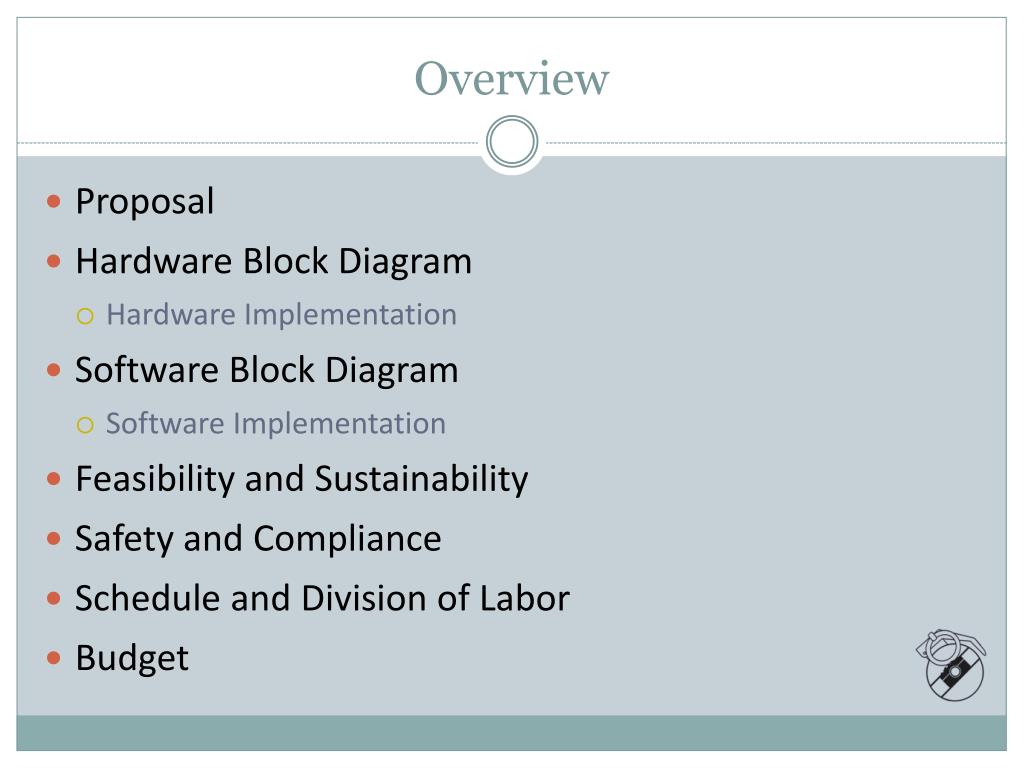Click the grenade camera logo icon

click(x=952, y=665)
